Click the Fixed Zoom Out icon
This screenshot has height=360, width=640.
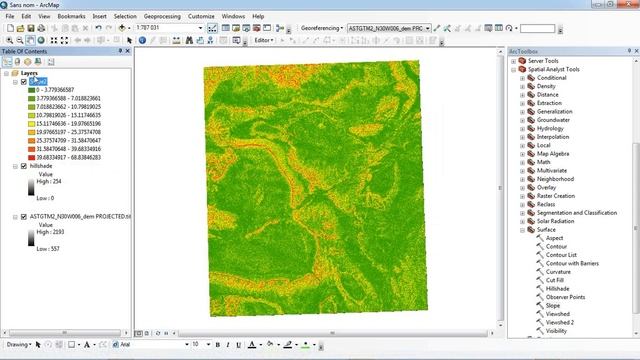click(x=64, y=40)
